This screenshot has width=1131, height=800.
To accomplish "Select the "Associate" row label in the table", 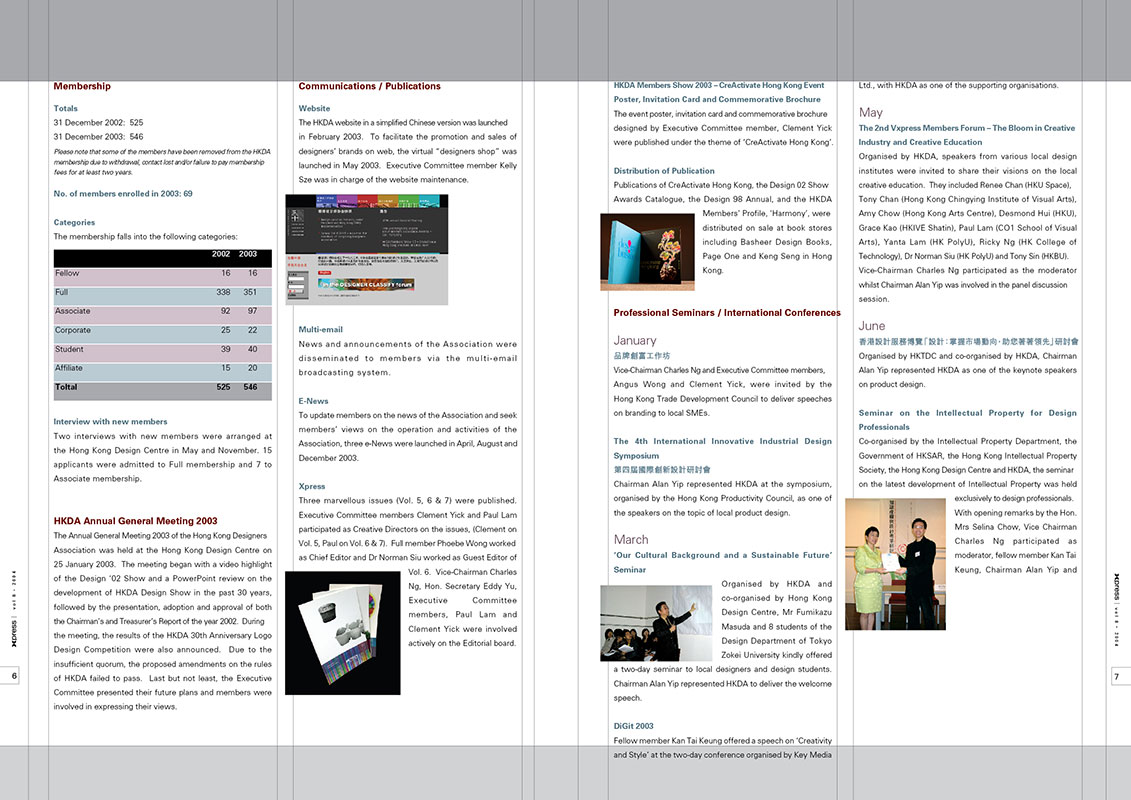I will [73, 311].
